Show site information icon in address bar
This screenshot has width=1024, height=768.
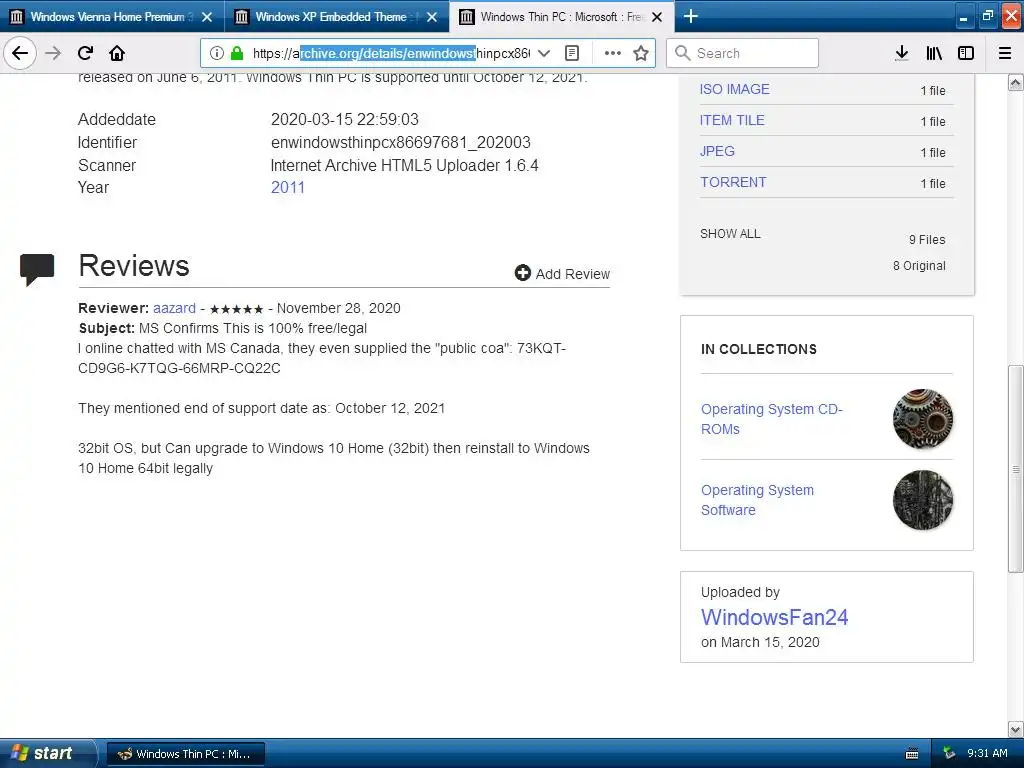(217, 53)
